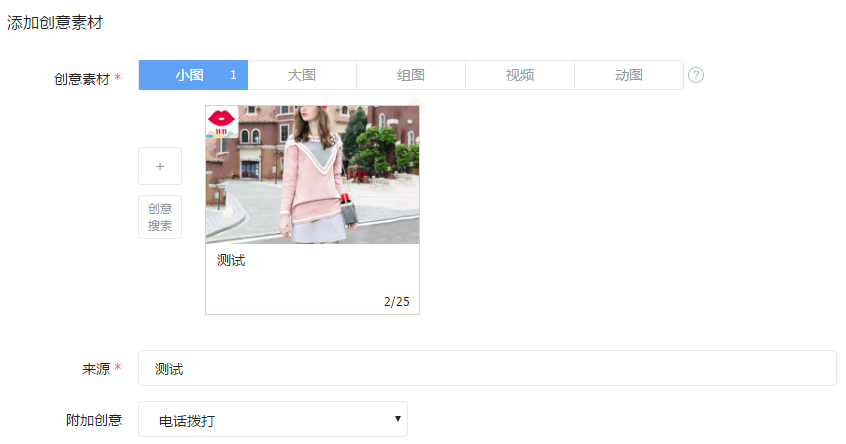Switch to the 视频 tab

click(x=520, y=75)
